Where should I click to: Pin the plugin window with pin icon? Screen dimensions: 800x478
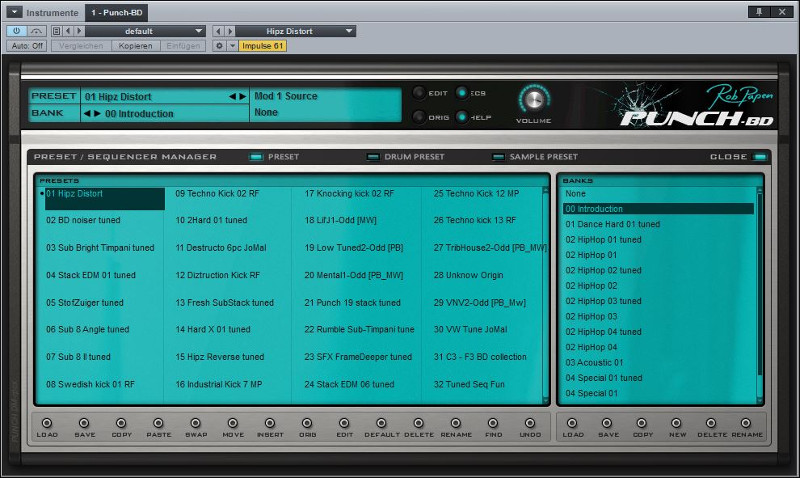point(759,12)
